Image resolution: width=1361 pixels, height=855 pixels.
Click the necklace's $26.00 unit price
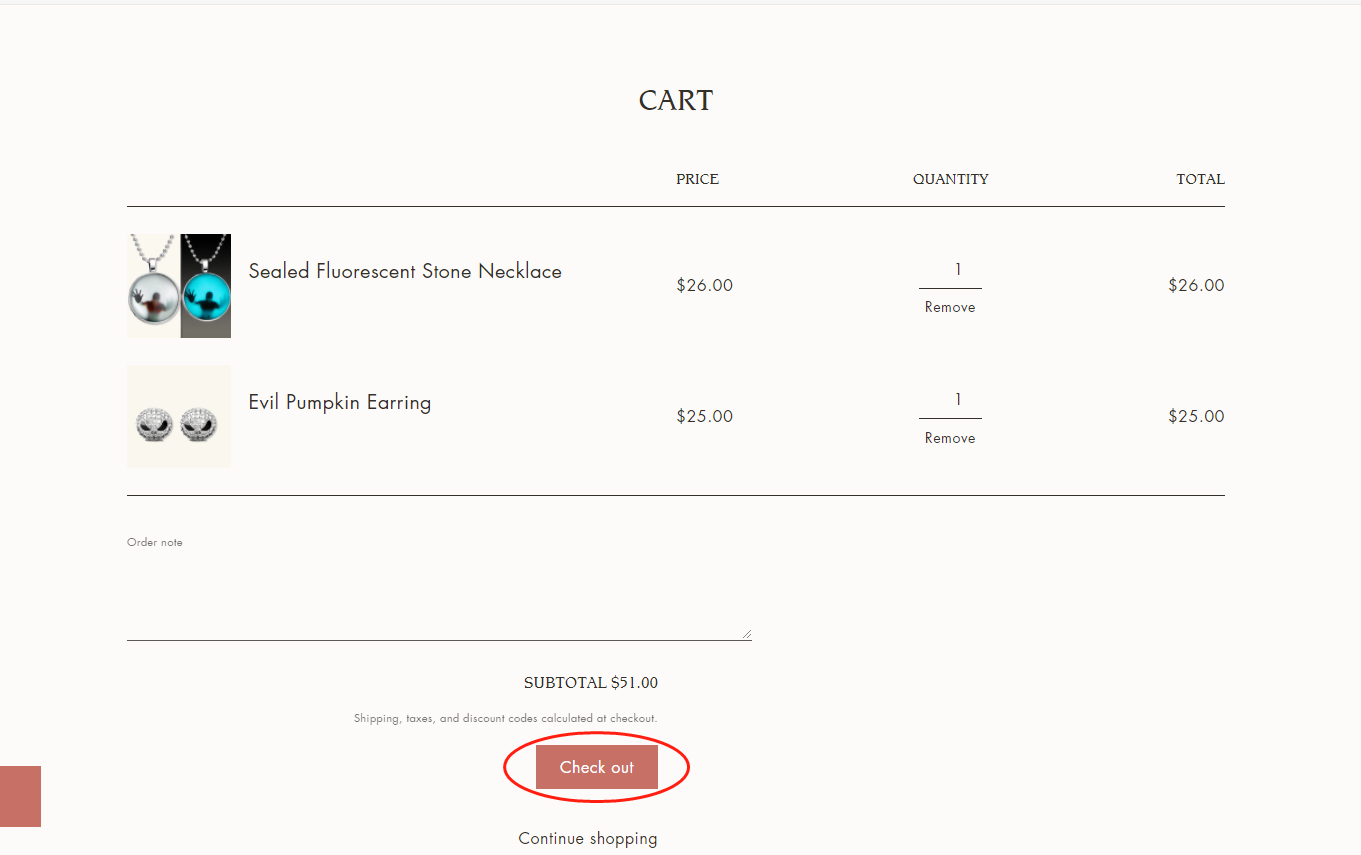click(x=705, y=285)
